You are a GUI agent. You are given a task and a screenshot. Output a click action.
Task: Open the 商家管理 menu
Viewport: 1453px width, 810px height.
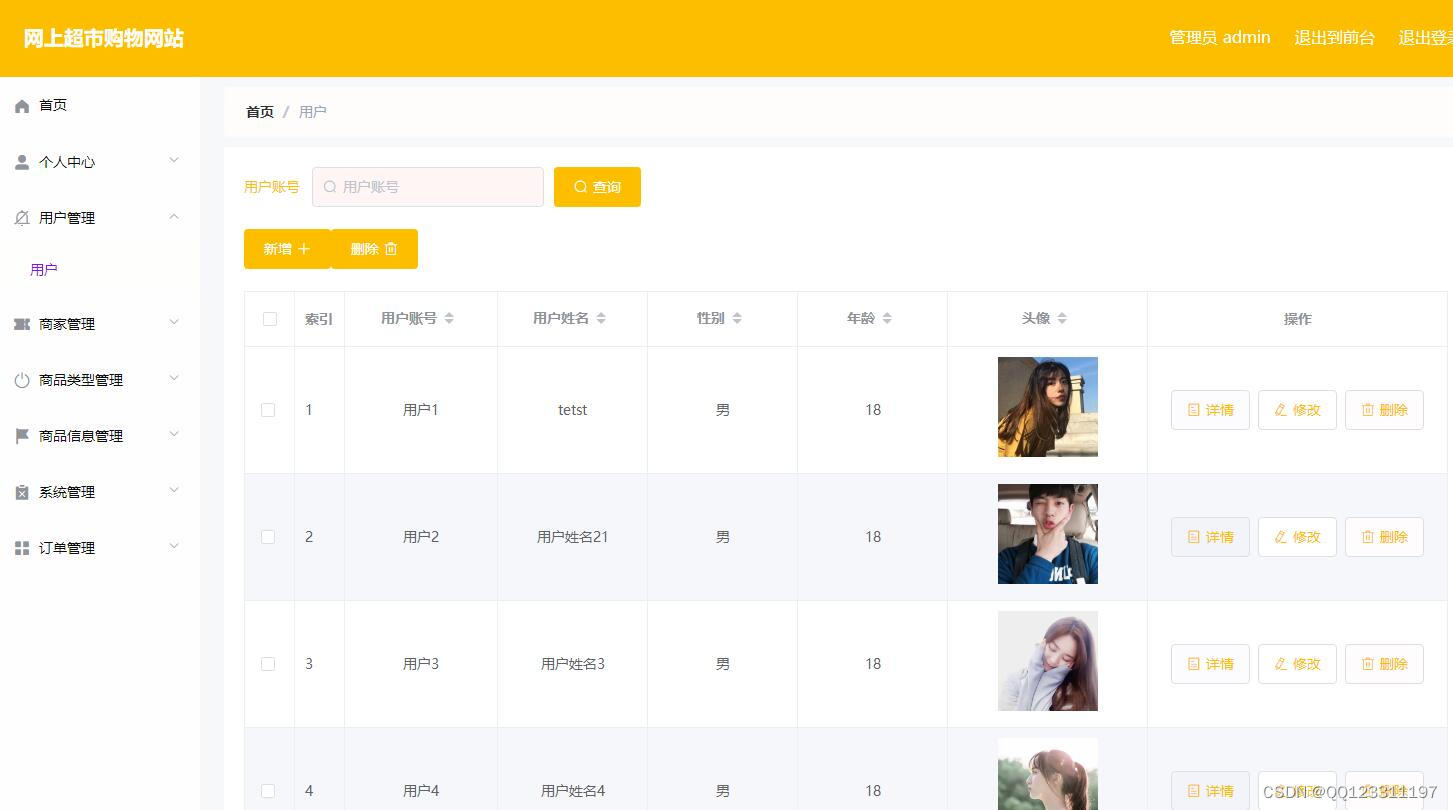pos(100,324)
